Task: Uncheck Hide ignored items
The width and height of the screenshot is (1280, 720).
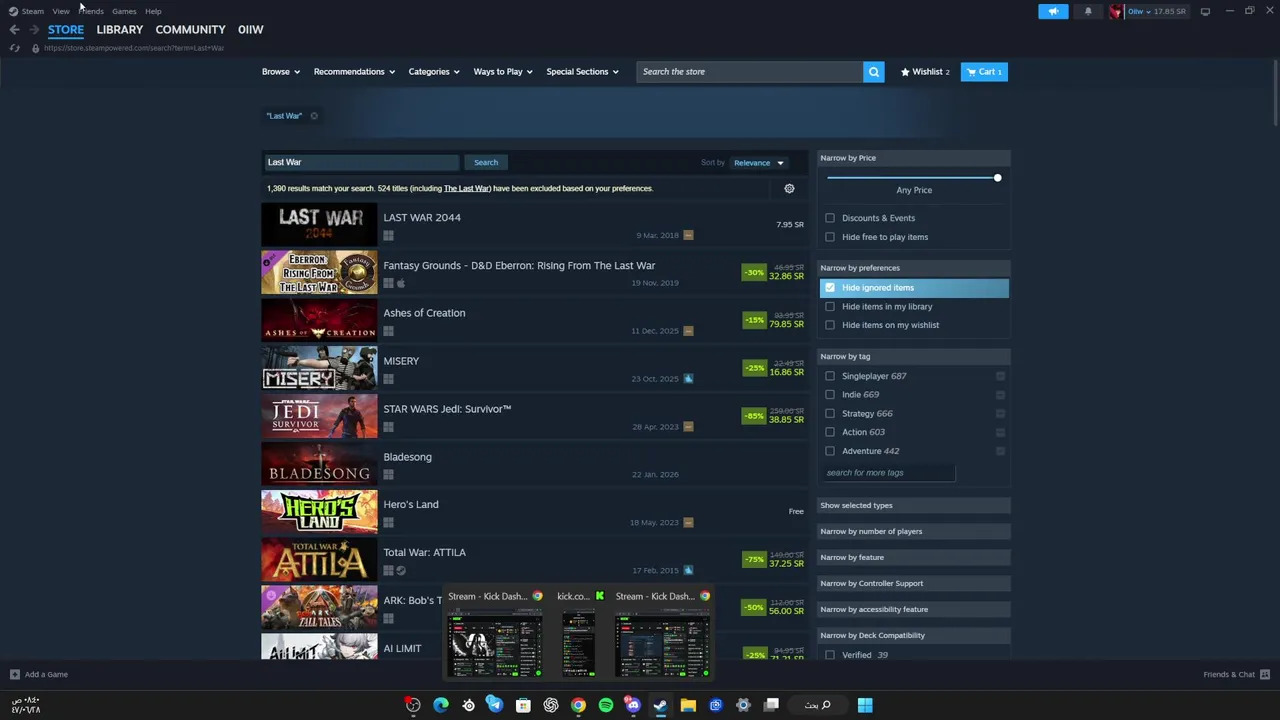Action: 830,288
